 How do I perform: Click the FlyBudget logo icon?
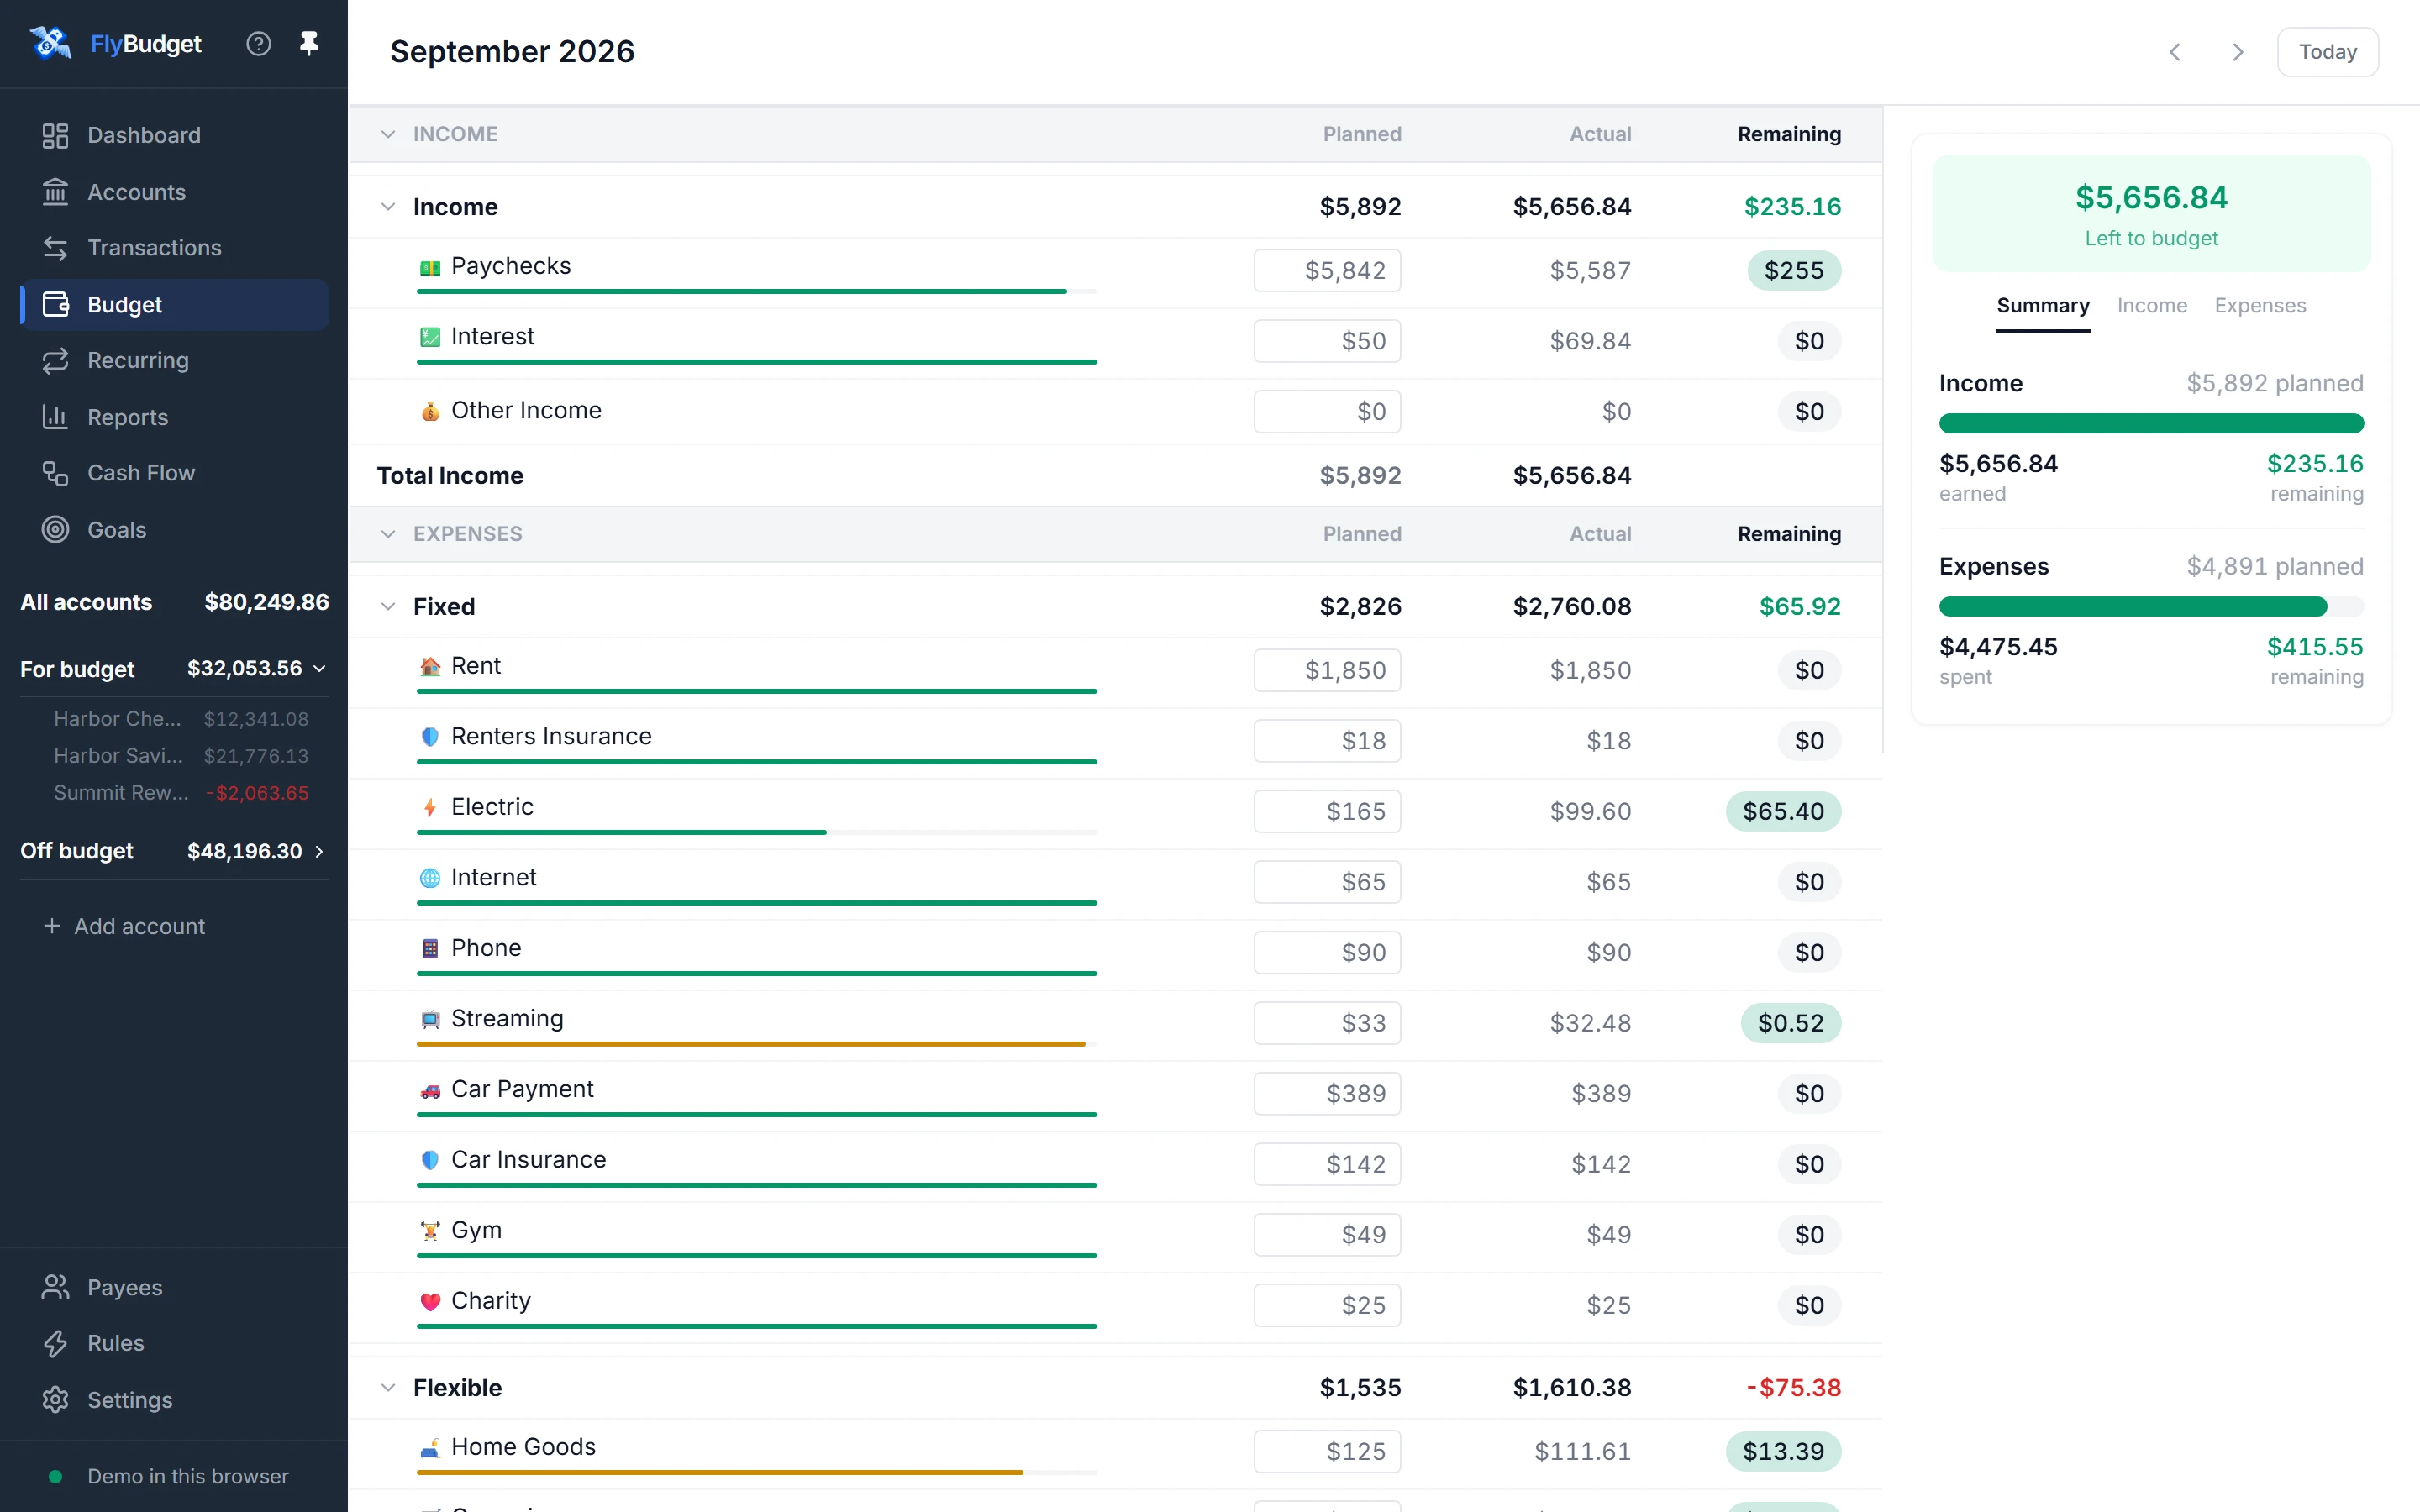50,43
